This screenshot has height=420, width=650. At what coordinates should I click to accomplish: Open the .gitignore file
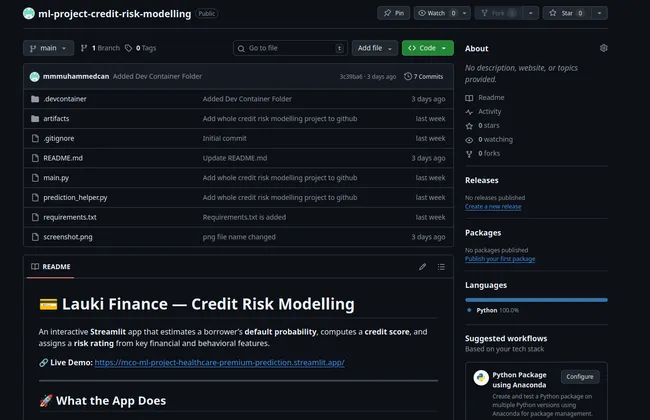pyautogui.click(x=58, y=138)
